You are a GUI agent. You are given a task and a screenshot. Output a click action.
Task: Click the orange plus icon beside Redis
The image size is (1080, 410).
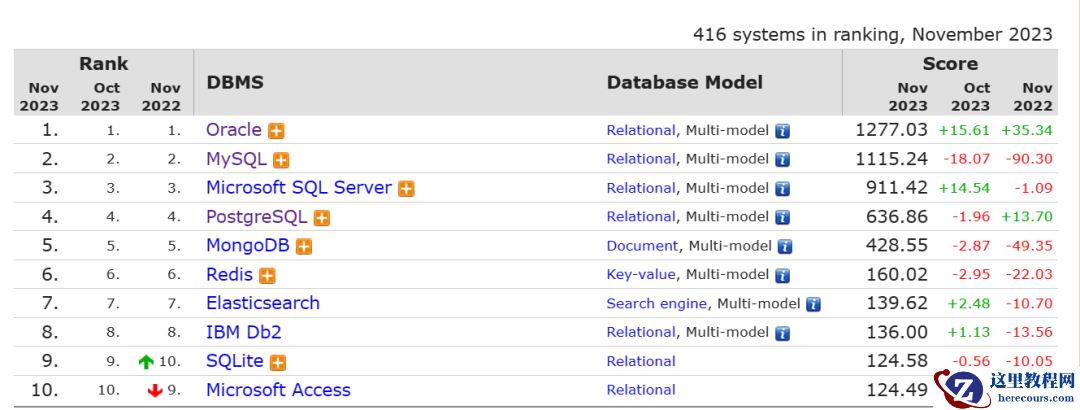click(267, 276)
